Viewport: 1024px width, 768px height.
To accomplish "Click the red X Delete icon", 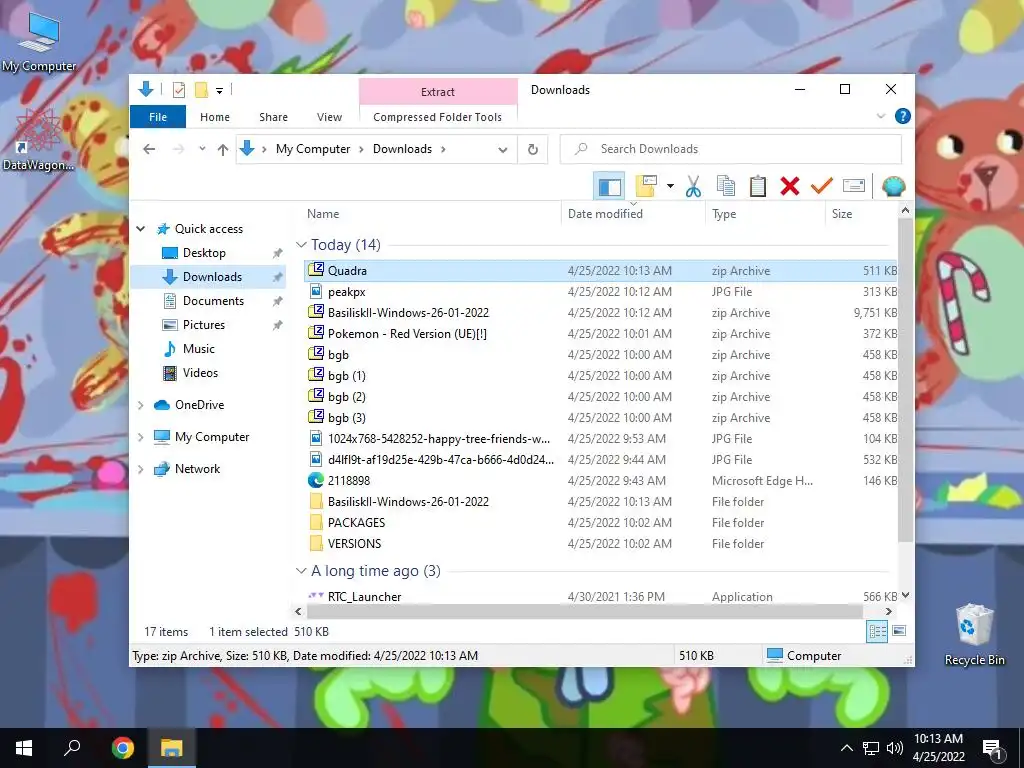I will (790, 186).
